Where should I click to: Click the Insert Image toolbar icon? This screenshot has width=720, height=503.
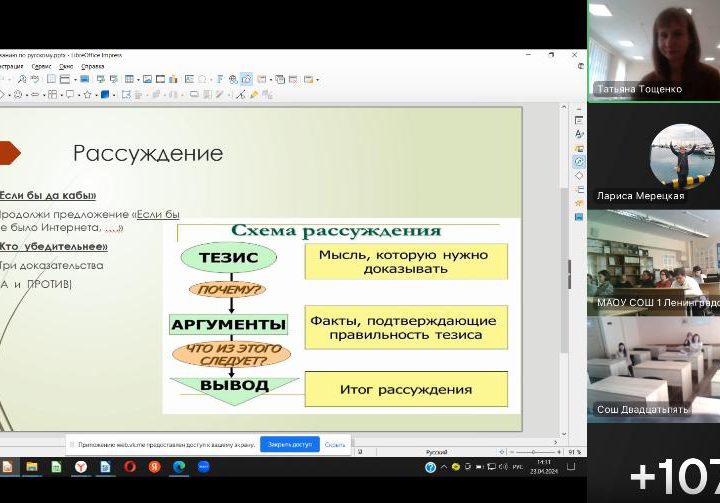point(146,79)
